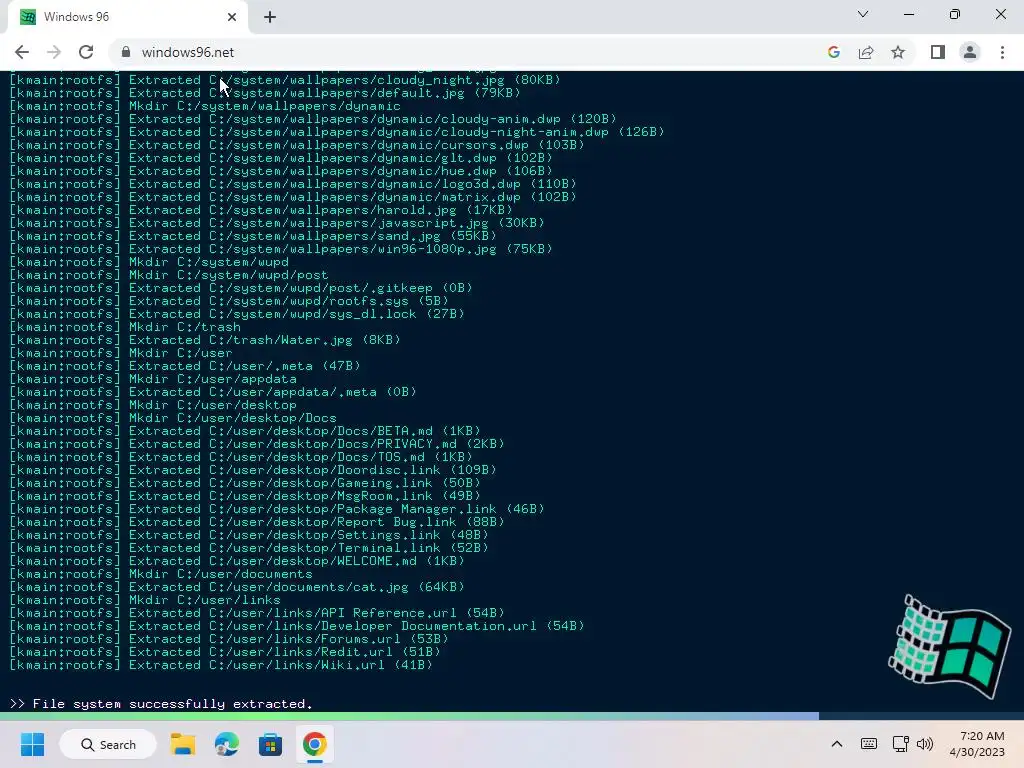Click the WELCOME.md (1KB) line

tap(237, 561)
